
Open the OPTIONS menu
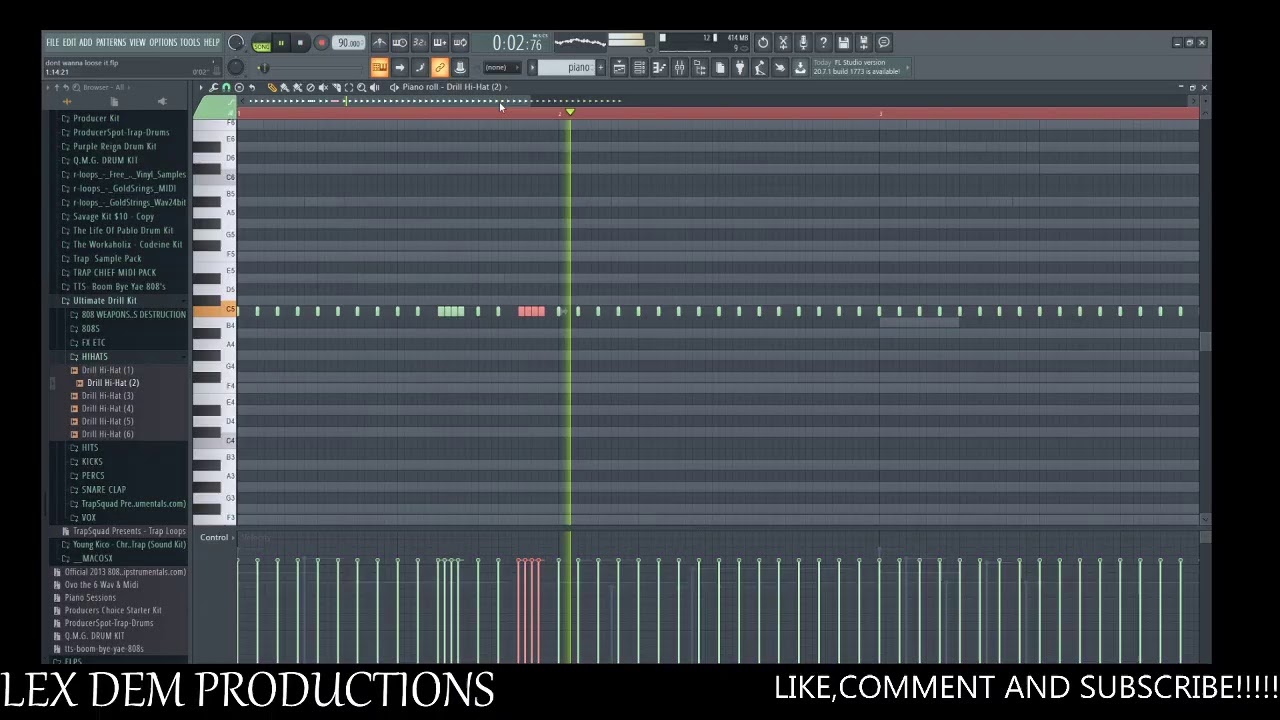click(x=163, y=42)
